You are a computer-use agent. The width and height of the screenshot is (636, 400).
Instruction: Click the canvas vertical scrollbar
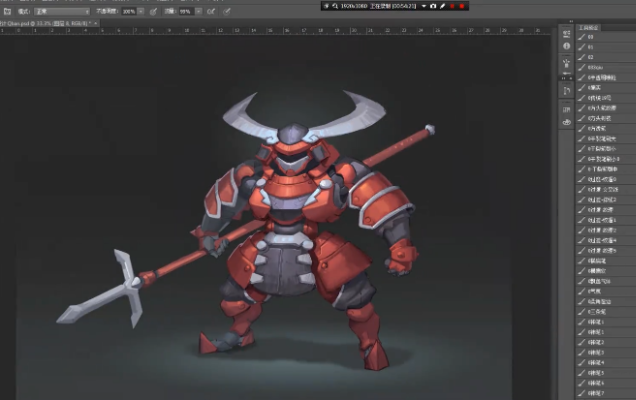click(555, 200)
